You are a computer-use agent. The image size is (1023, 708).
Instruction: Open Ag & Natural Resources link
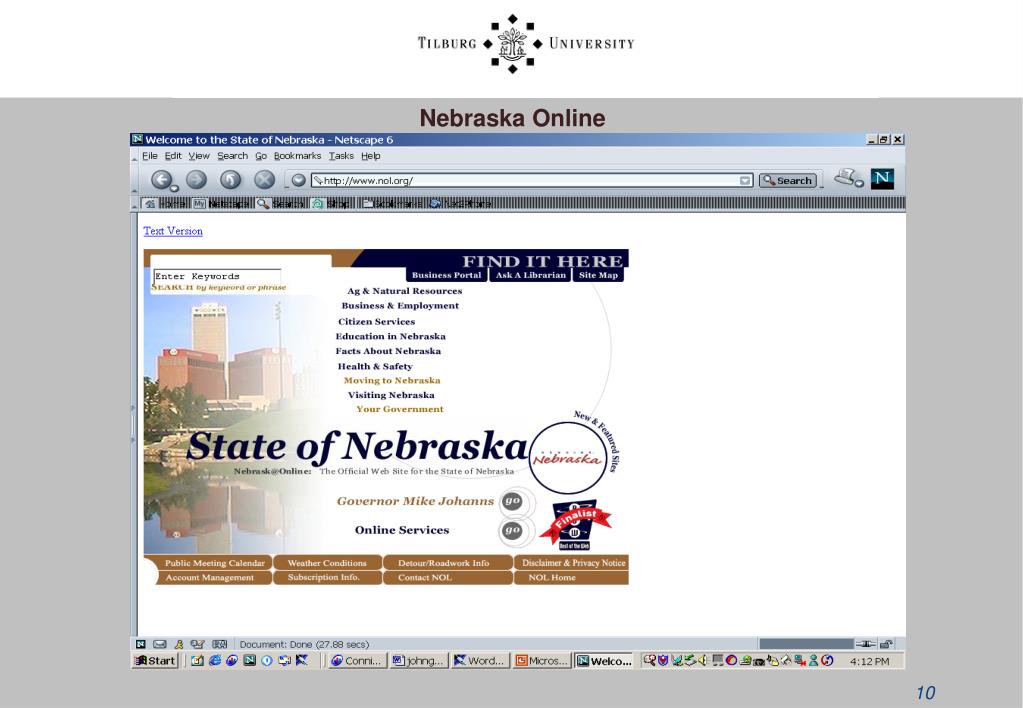tap(405, 291)
